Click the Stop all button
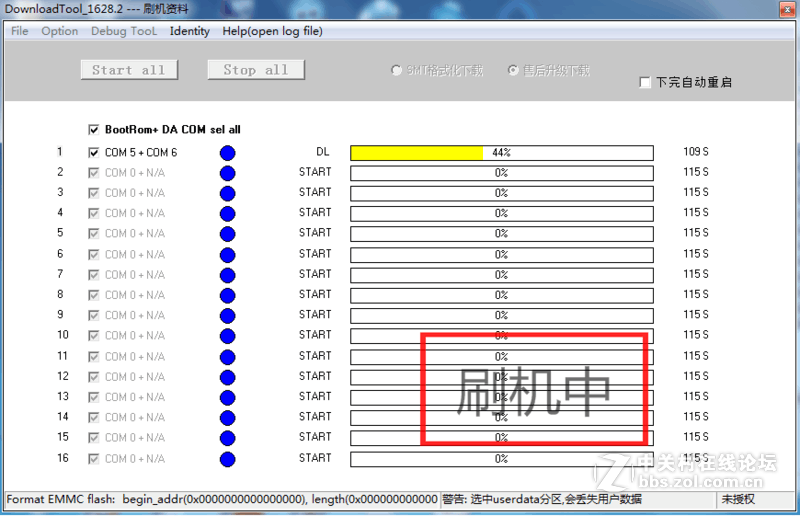The height and width of the screenshot is (516, 800). pos(256,70)
